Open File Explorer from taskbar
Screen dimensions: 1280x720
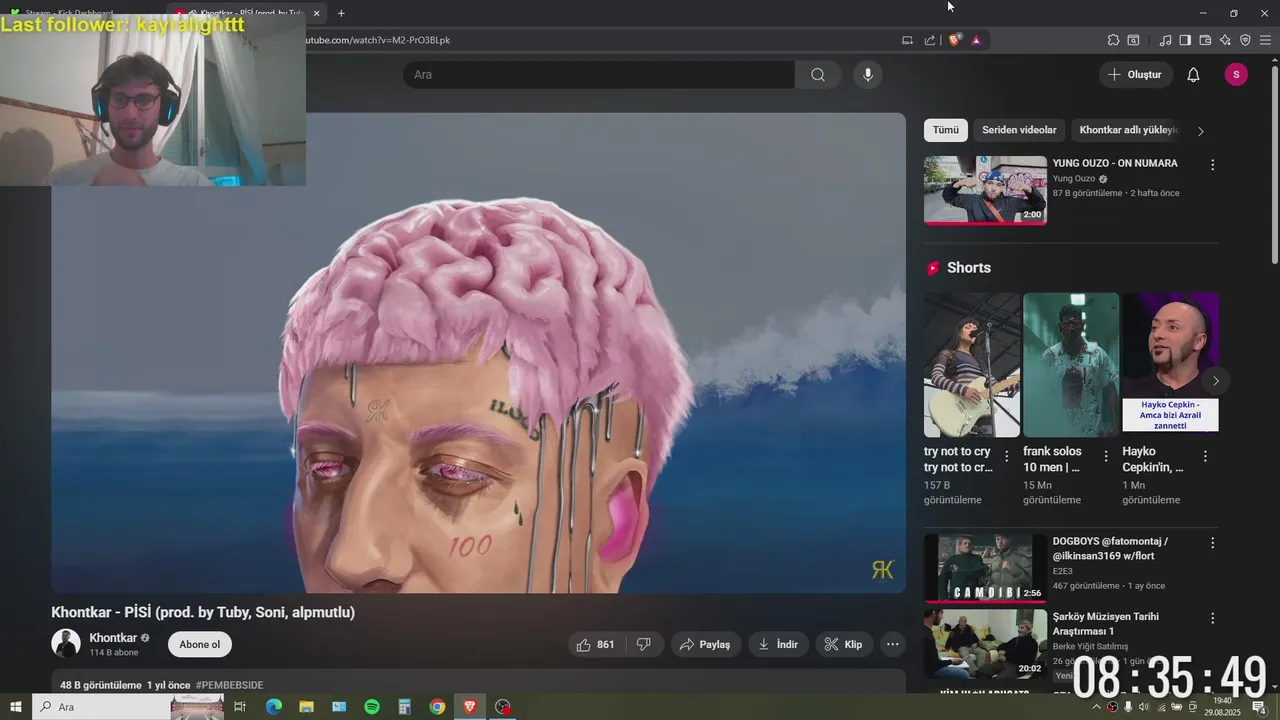307,707
